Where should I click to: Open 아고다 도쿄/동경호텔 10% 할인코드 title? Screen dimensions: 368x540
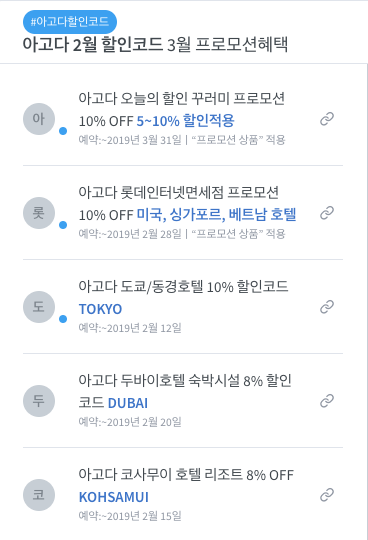tap(183, 287)
